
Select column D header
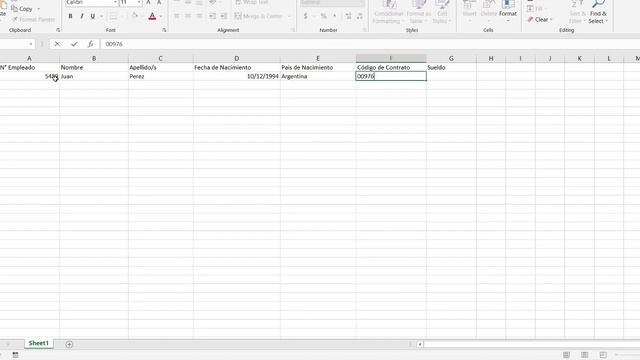(237, 58)
